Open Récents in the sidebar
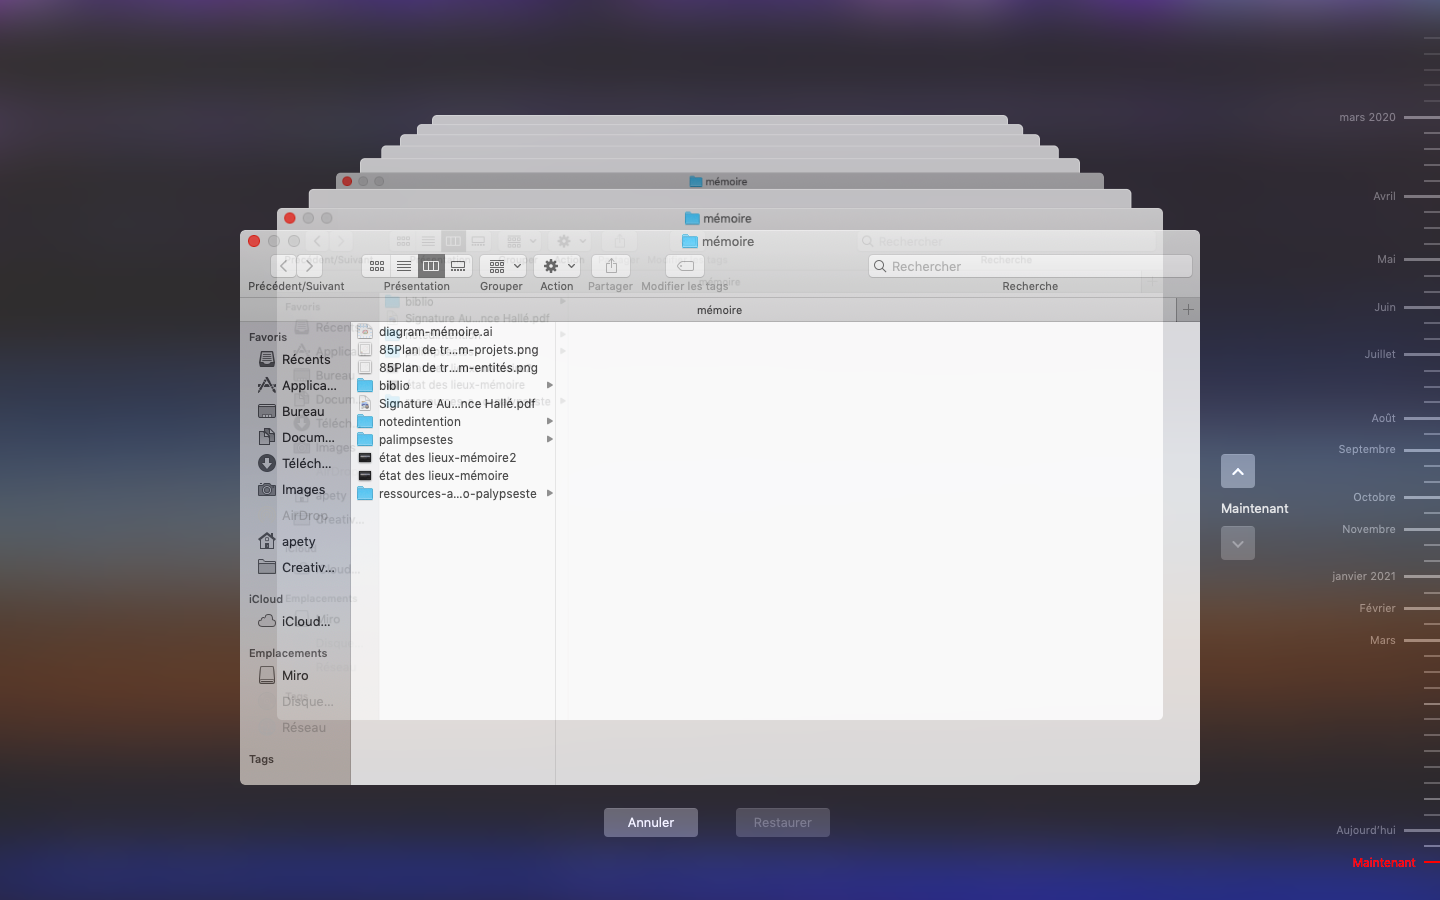1440x900 pixels. point(305,360)
